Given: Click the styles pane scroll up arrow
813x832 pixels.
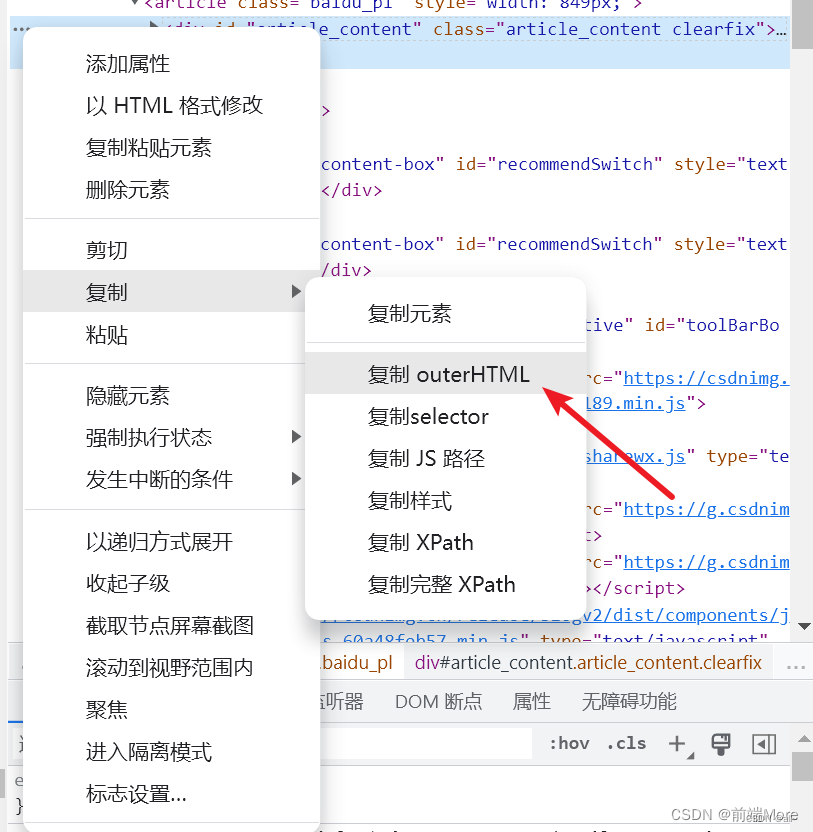Looking at the screenshot, I should click(804, 739).
